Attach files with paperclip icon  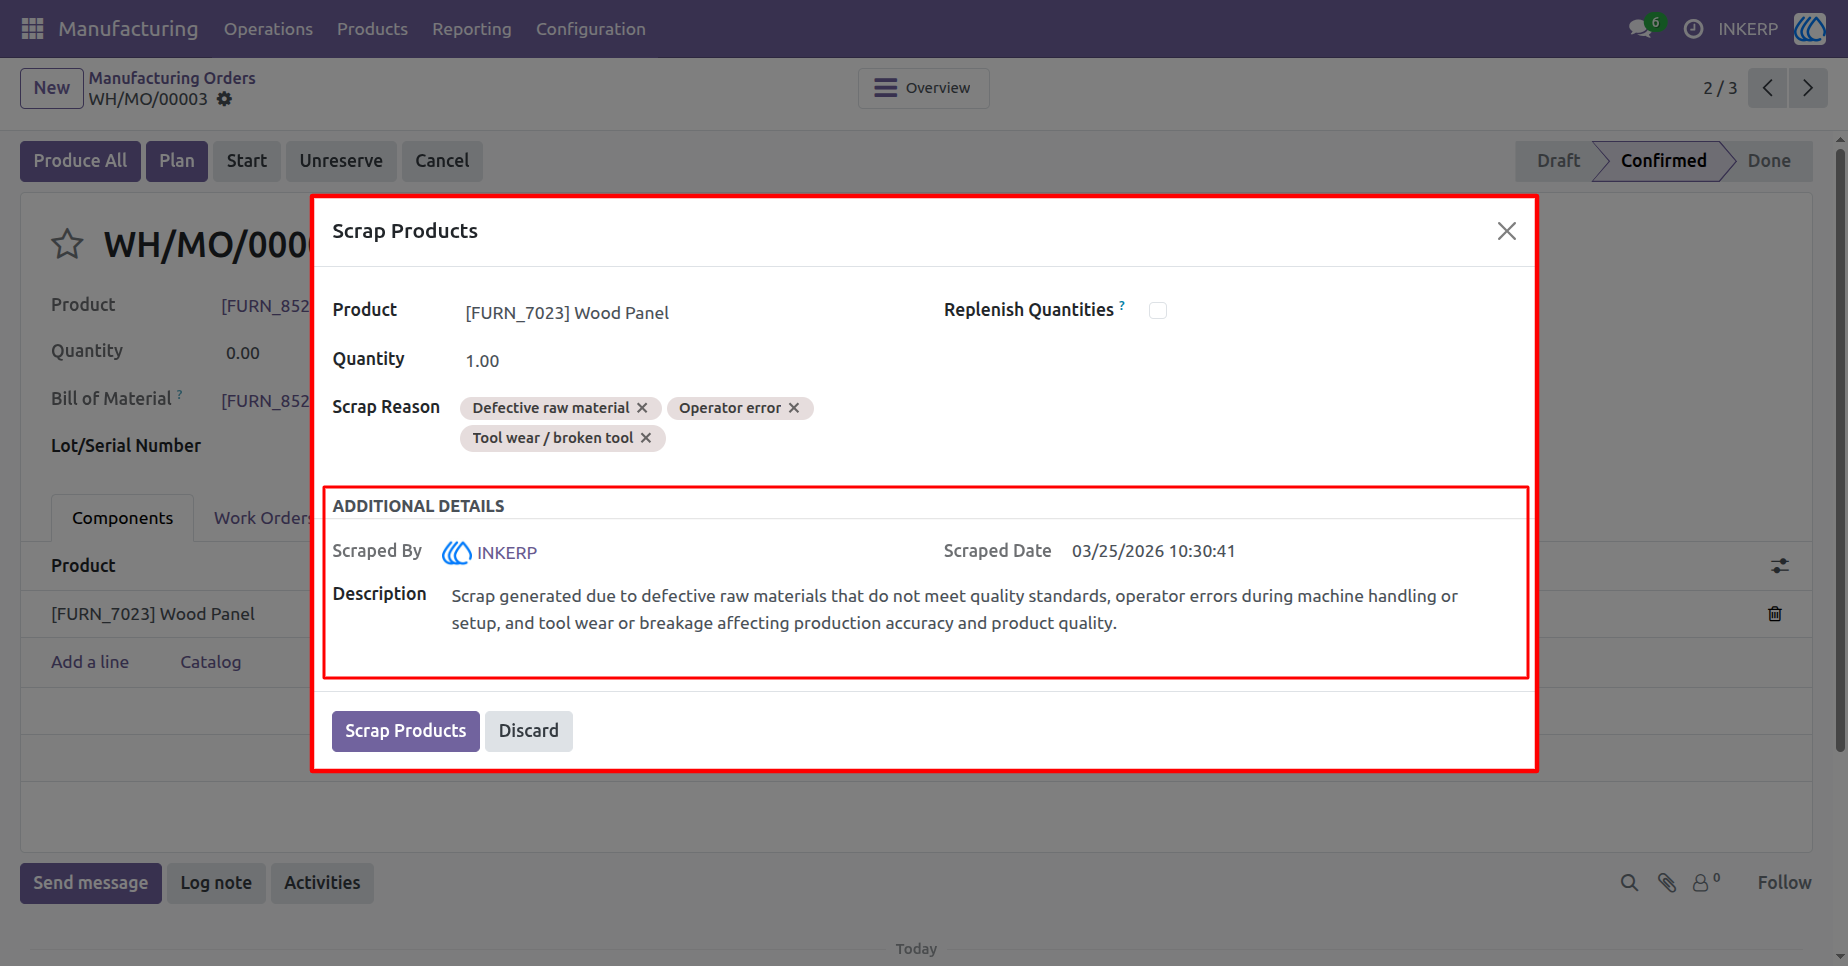coord(1667,883)
